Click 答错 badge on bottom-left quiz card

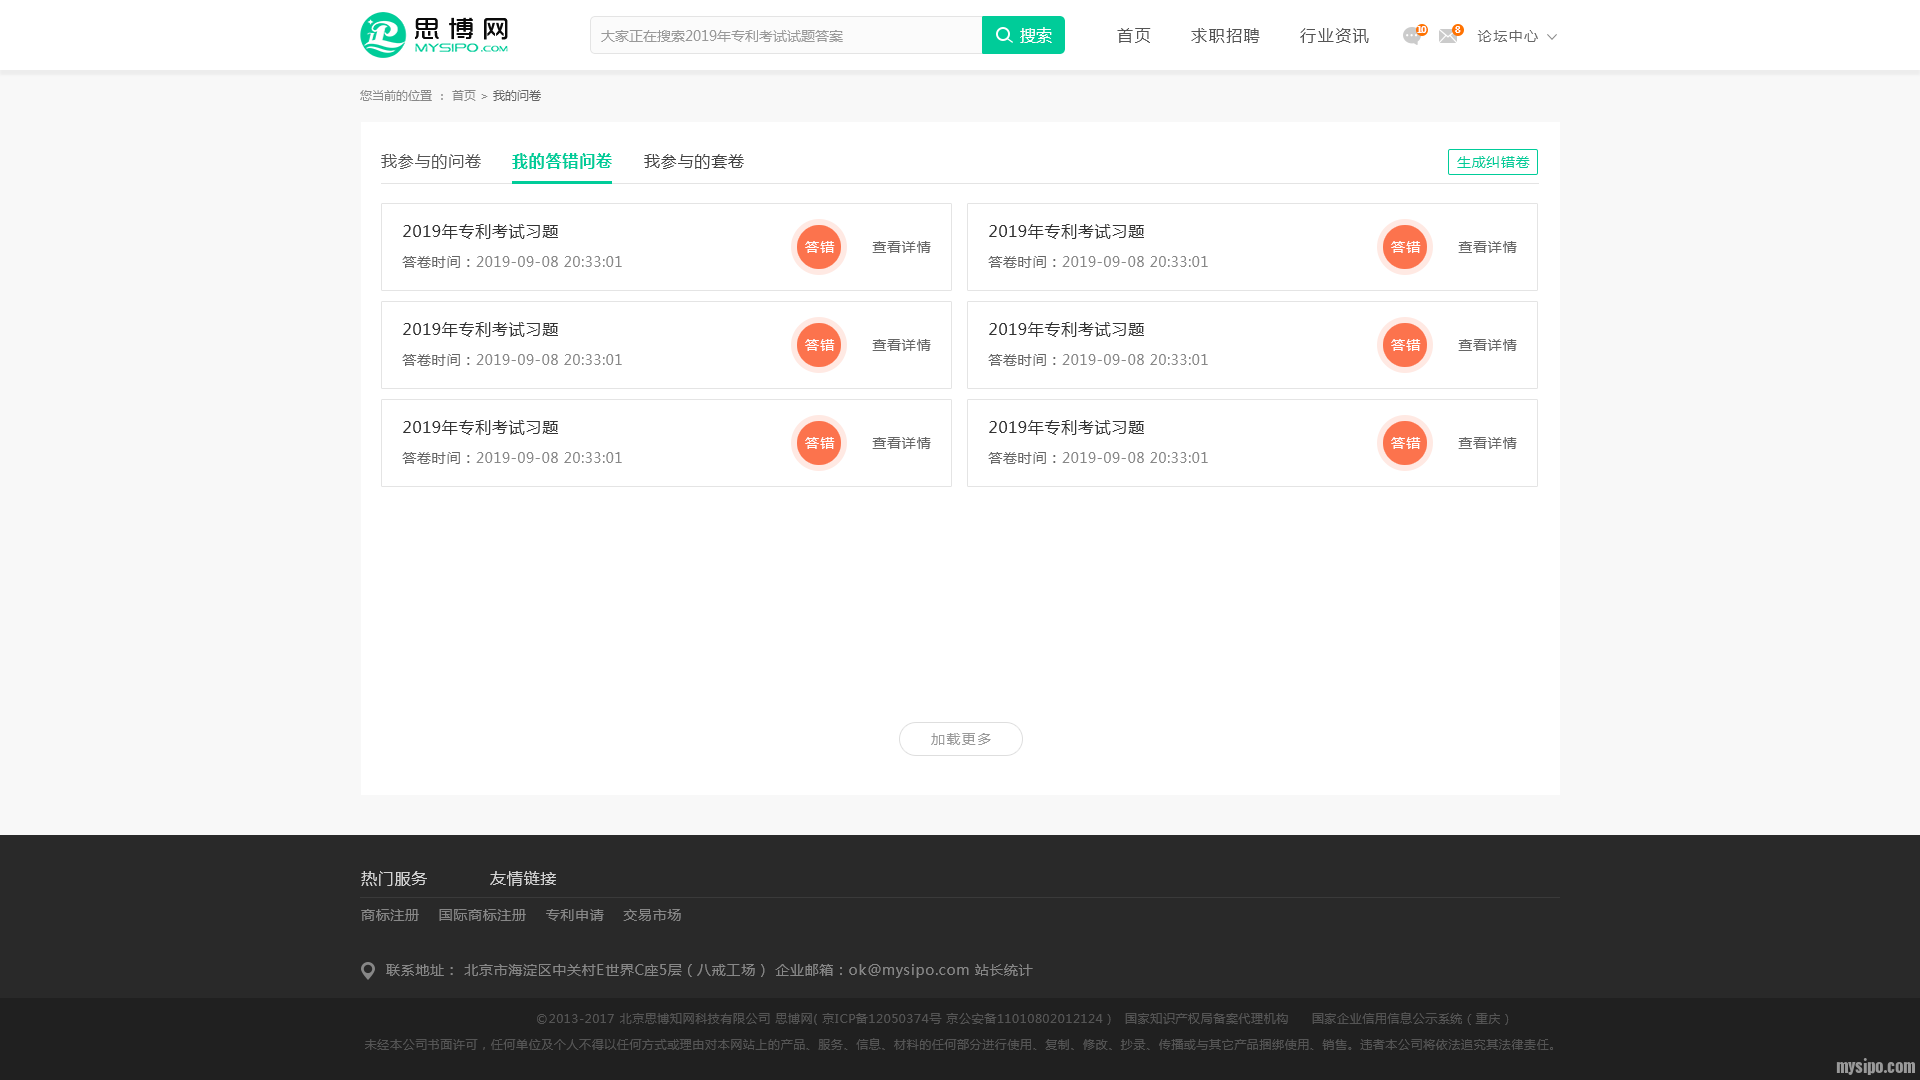point(819,443)
